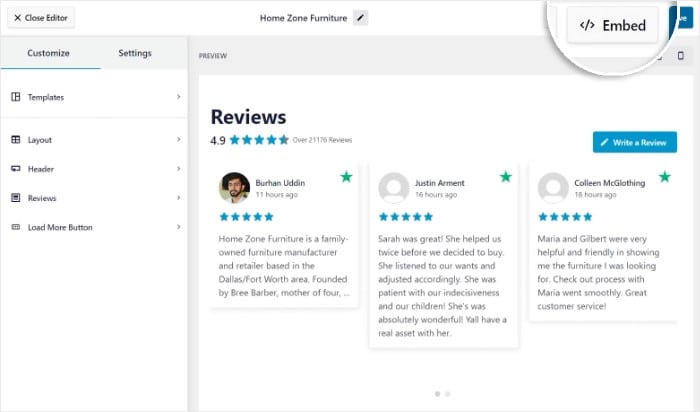Click the Reviews heading in preview

point(248,117)
